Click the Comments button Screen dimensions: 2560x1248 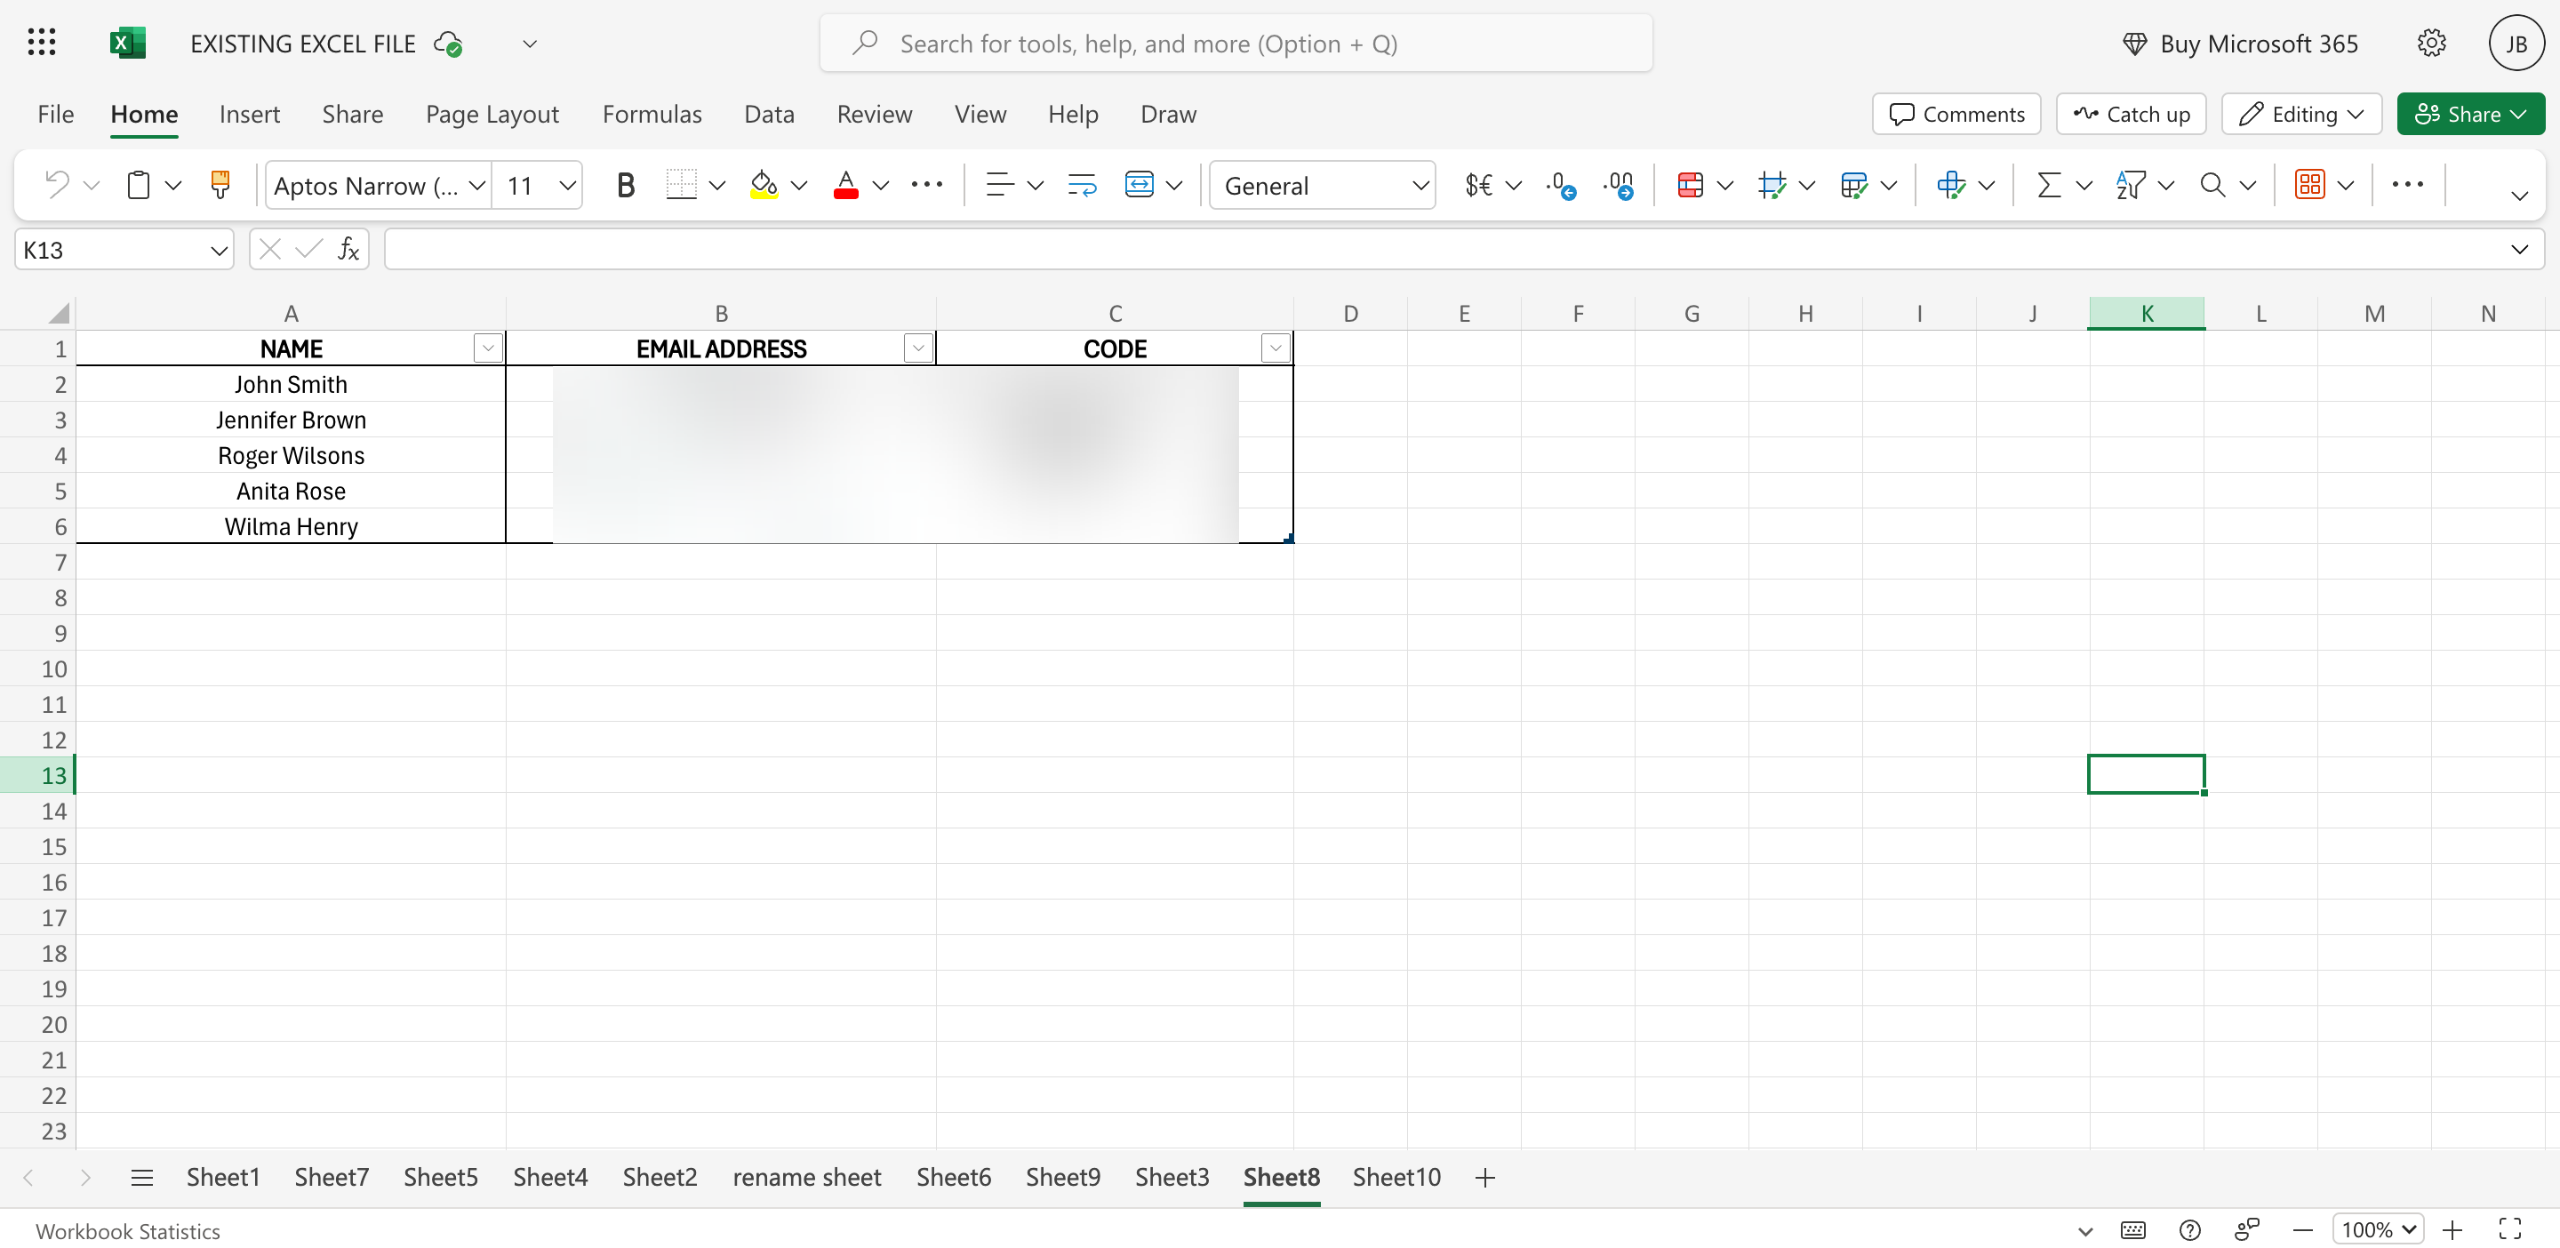pos(1957,114)
